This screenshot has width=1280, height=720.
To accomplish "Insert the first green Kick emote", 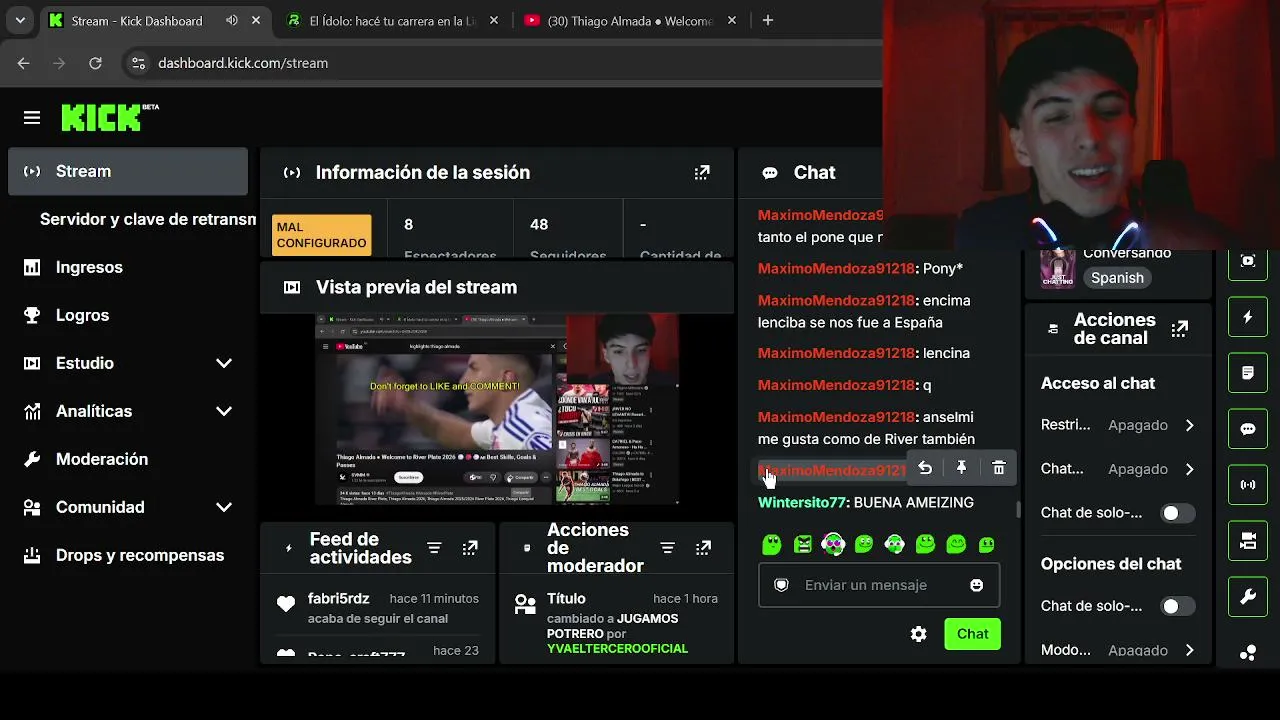I will point(771,545).
